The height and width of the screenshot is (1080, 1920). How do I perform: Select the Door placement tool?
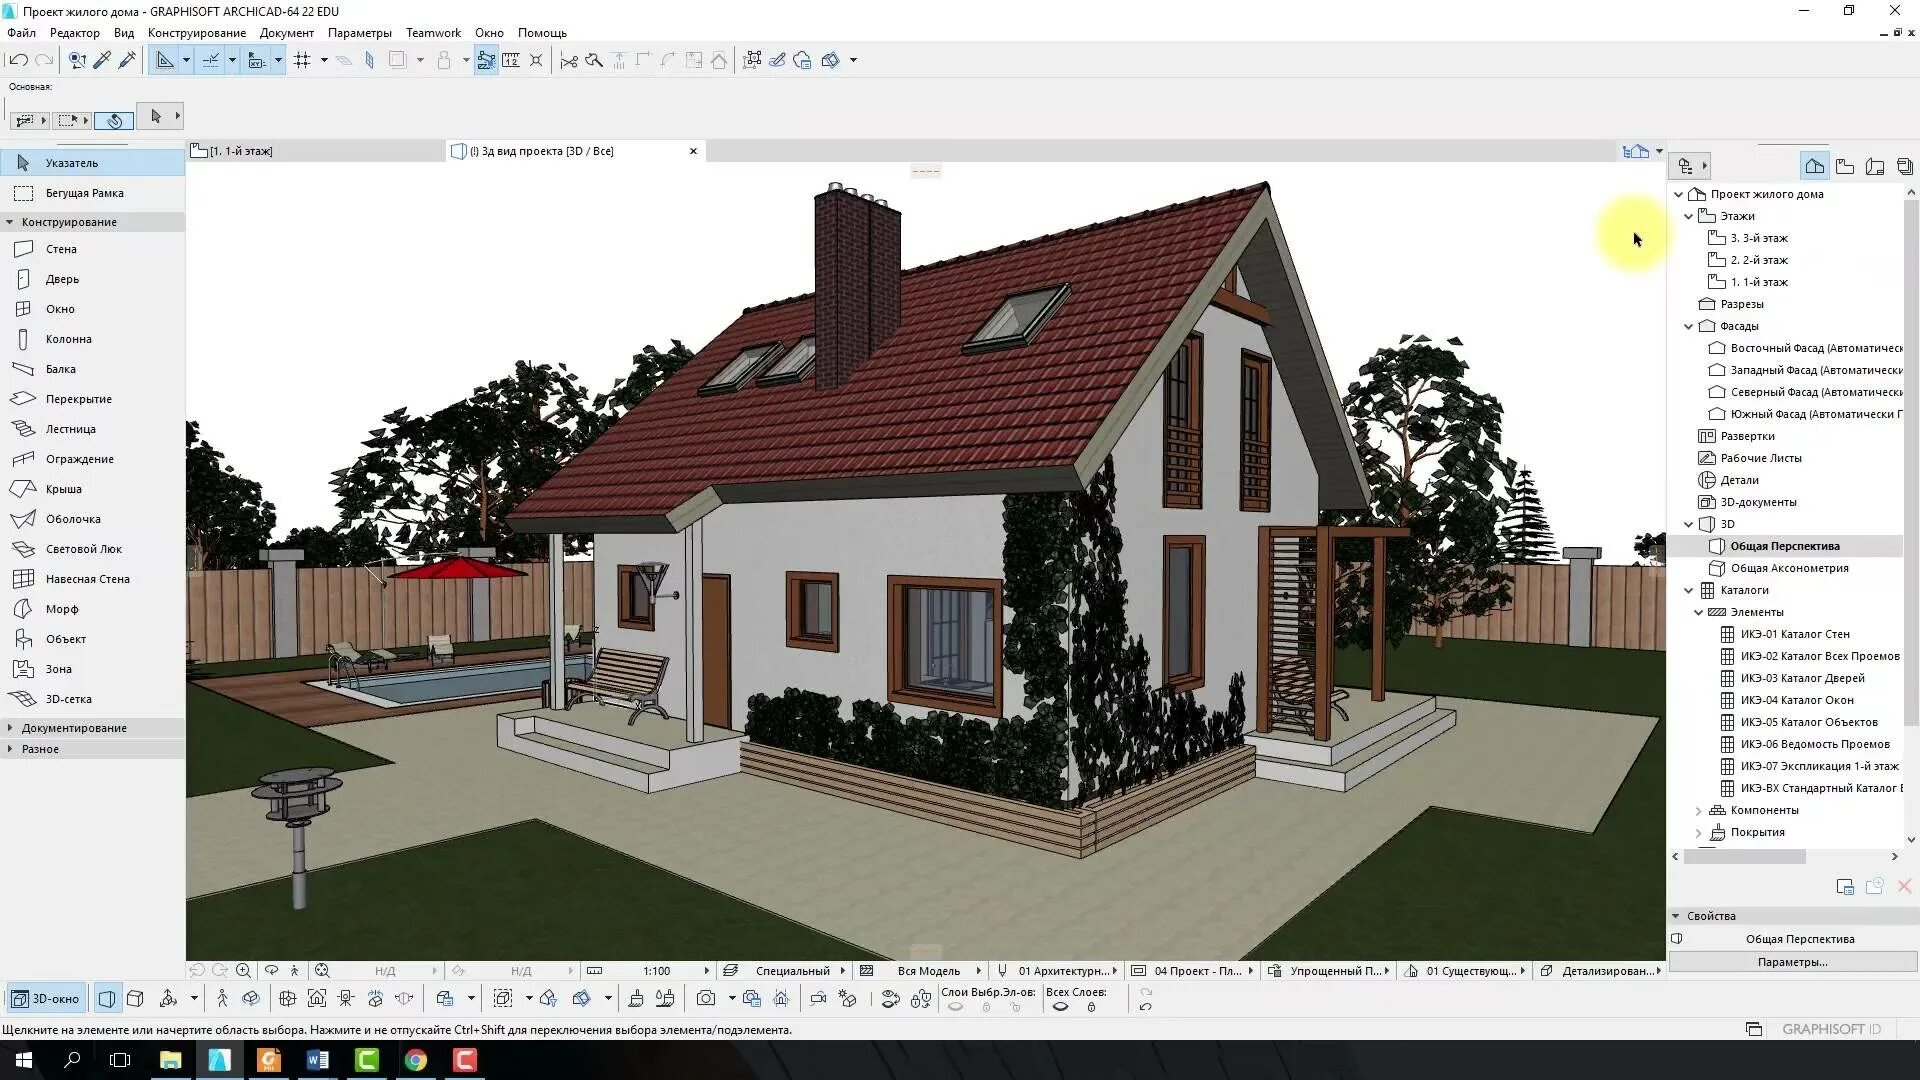click(62, 278)
